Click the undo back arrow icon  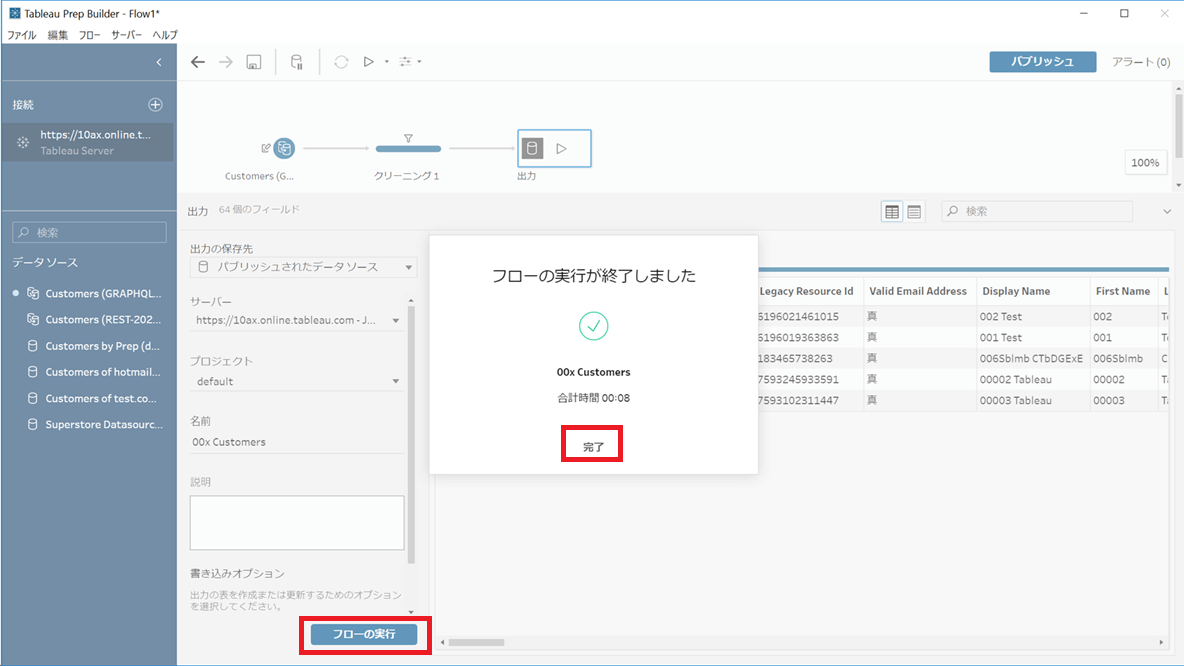click(198, 62)
